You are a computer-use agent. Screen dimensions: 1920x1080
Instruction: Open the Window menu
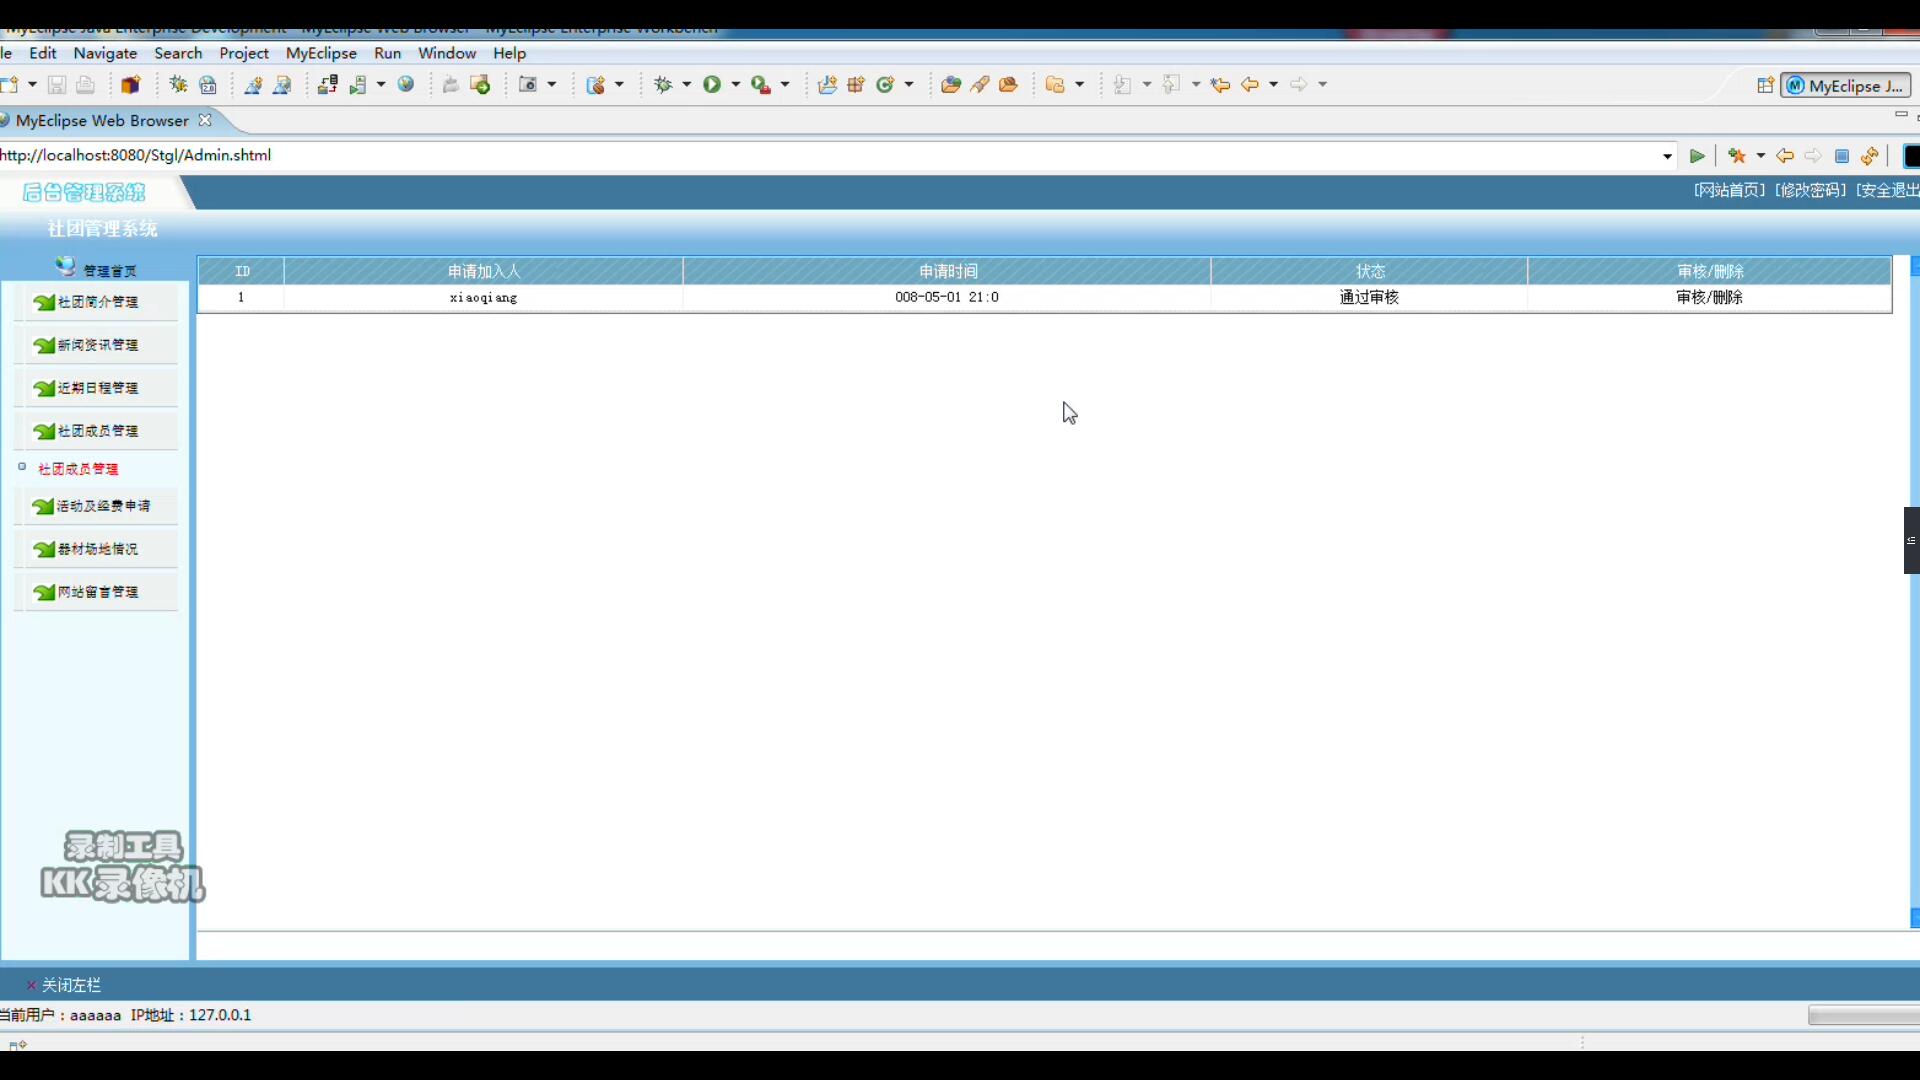tap(447, 53)
